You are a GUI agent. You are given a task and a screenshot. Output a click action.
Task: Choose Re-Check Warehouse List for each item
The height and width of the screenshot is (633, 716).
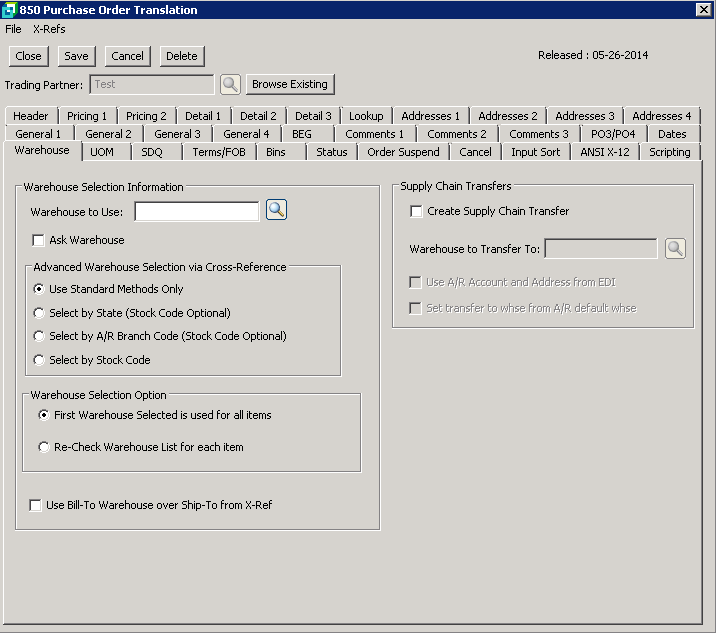tap(44, 447)
